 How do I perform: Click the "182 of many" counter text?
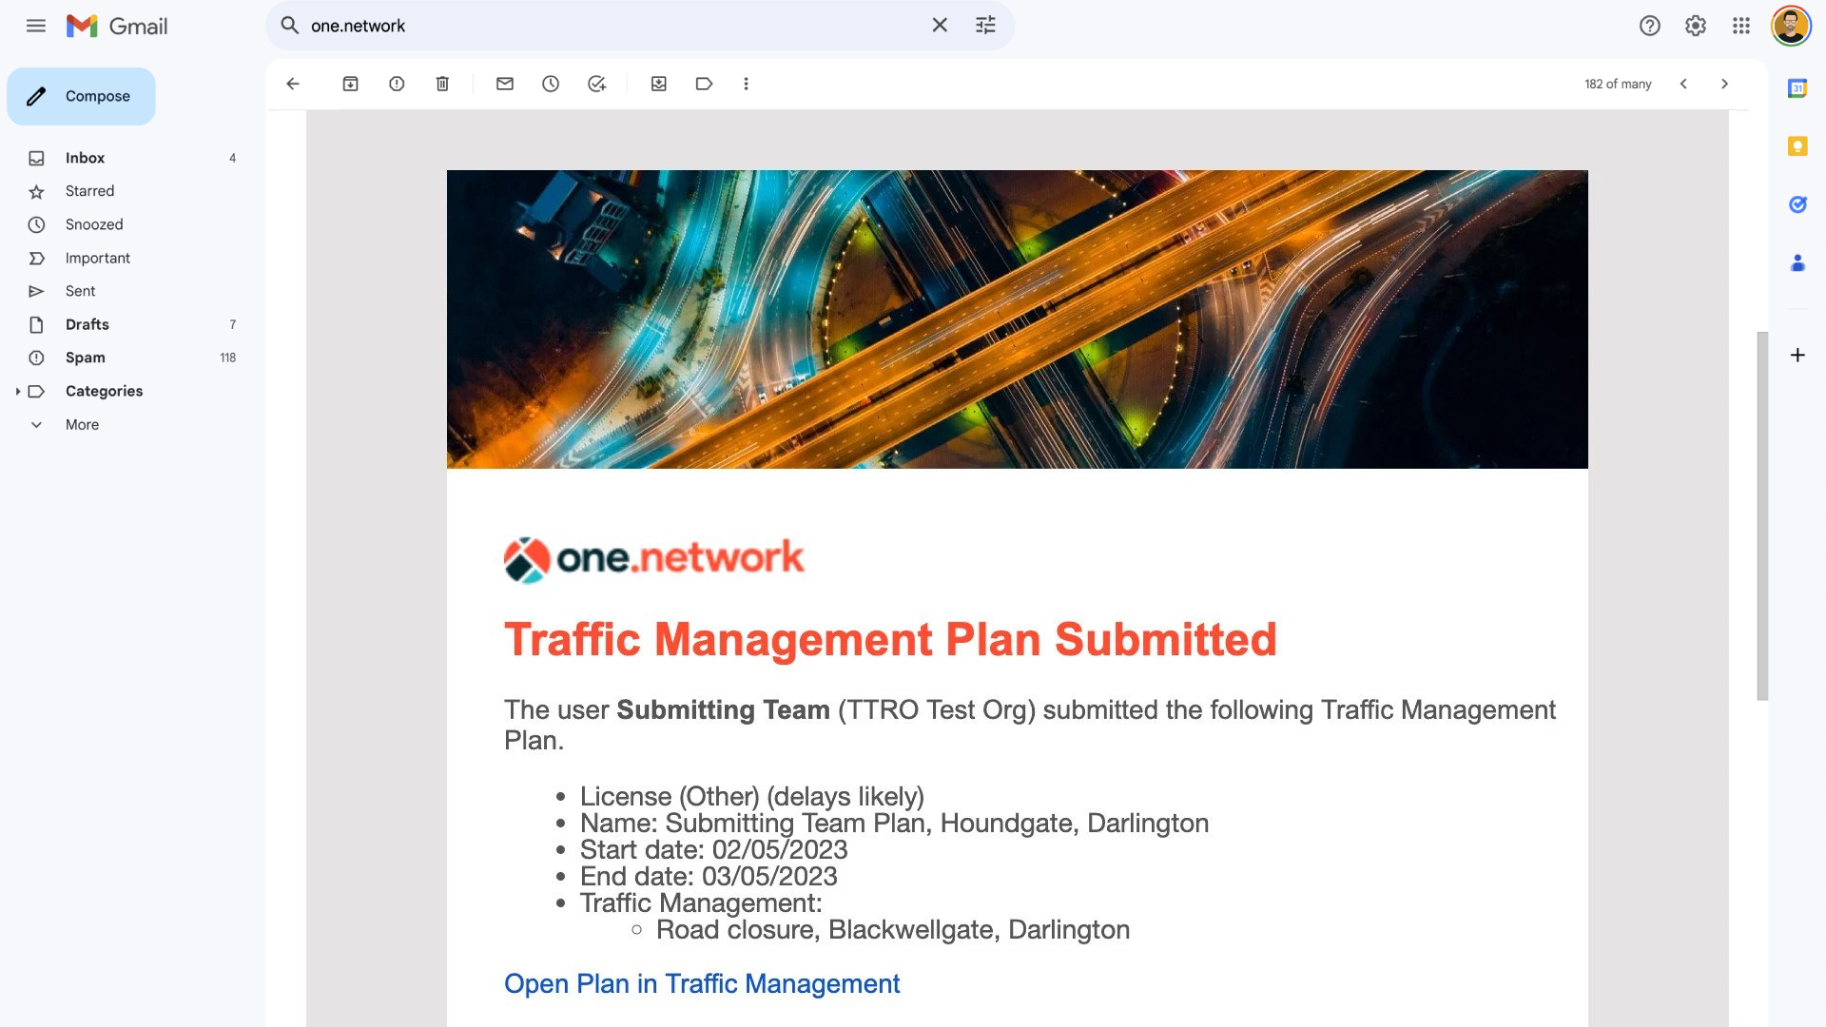coord(1617,84)
